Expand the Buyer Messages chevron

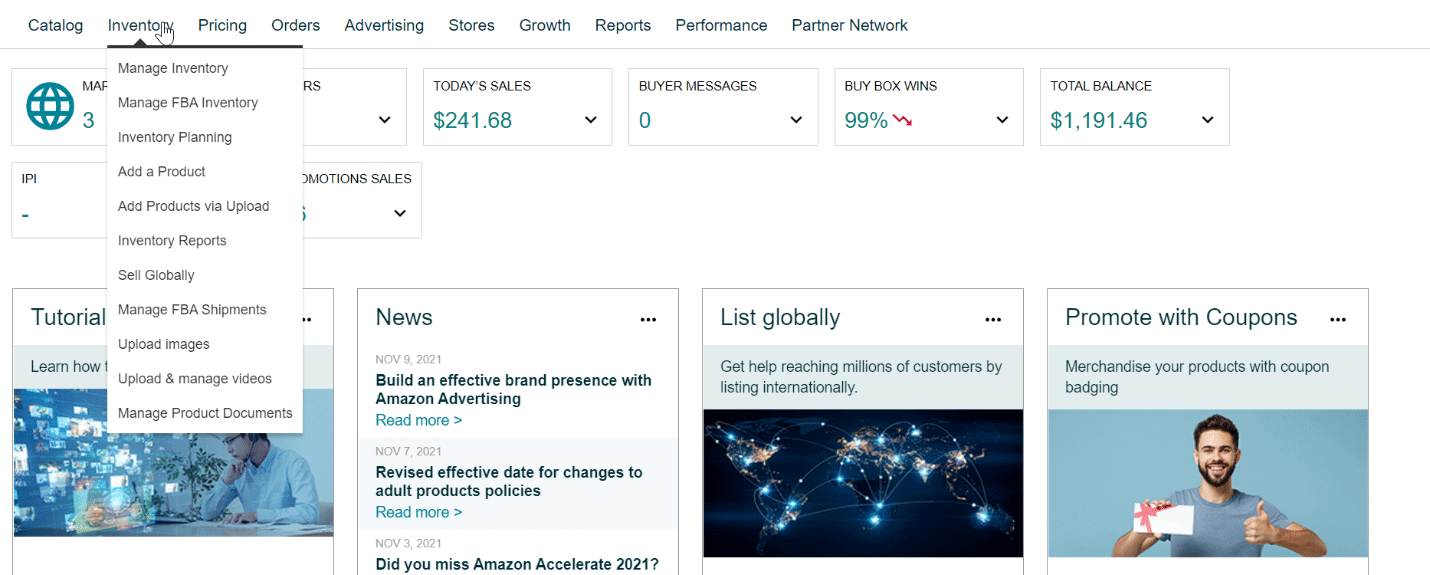796,120
